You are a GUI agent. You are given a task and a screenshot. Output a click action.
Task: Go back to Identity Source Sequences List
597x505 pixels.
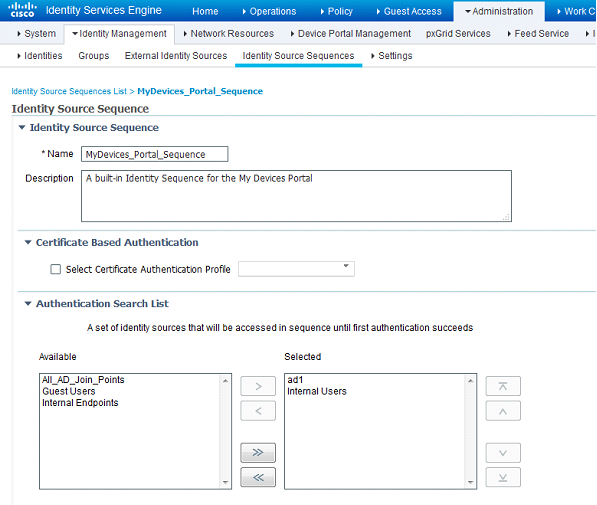tap(69, 91)
